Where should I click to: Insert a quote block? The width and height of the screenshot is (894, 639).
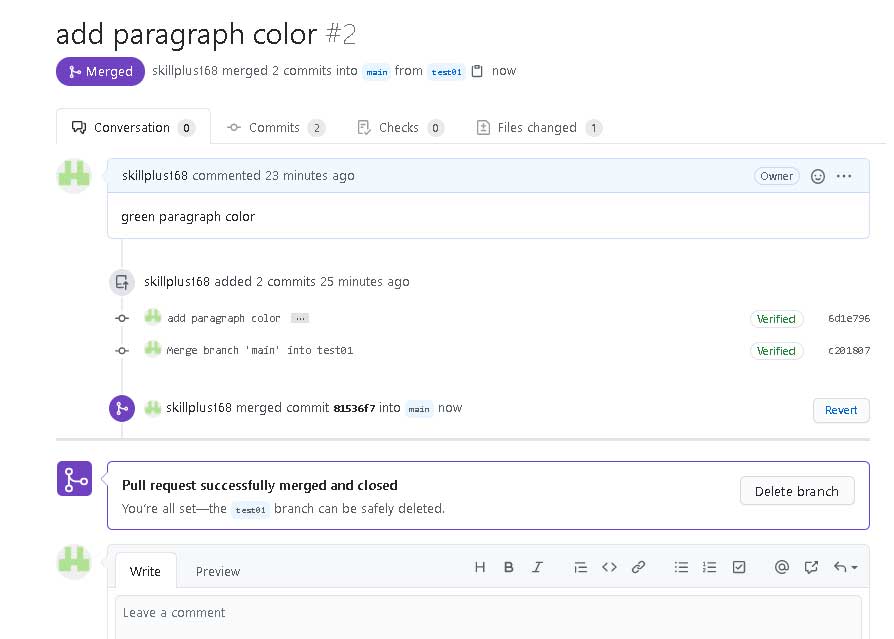pos(581,567)
